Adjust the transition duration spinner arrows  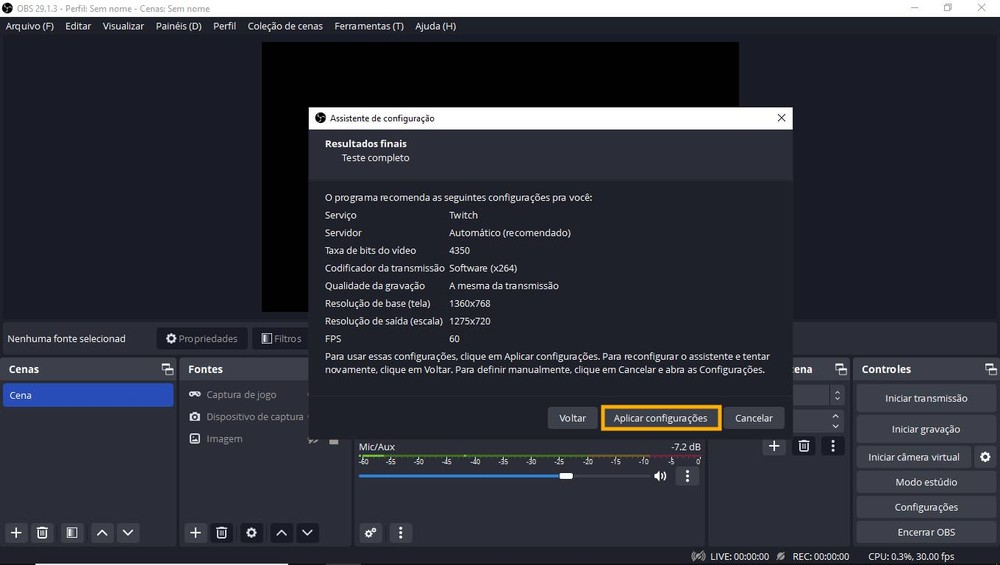coord(835,420)
